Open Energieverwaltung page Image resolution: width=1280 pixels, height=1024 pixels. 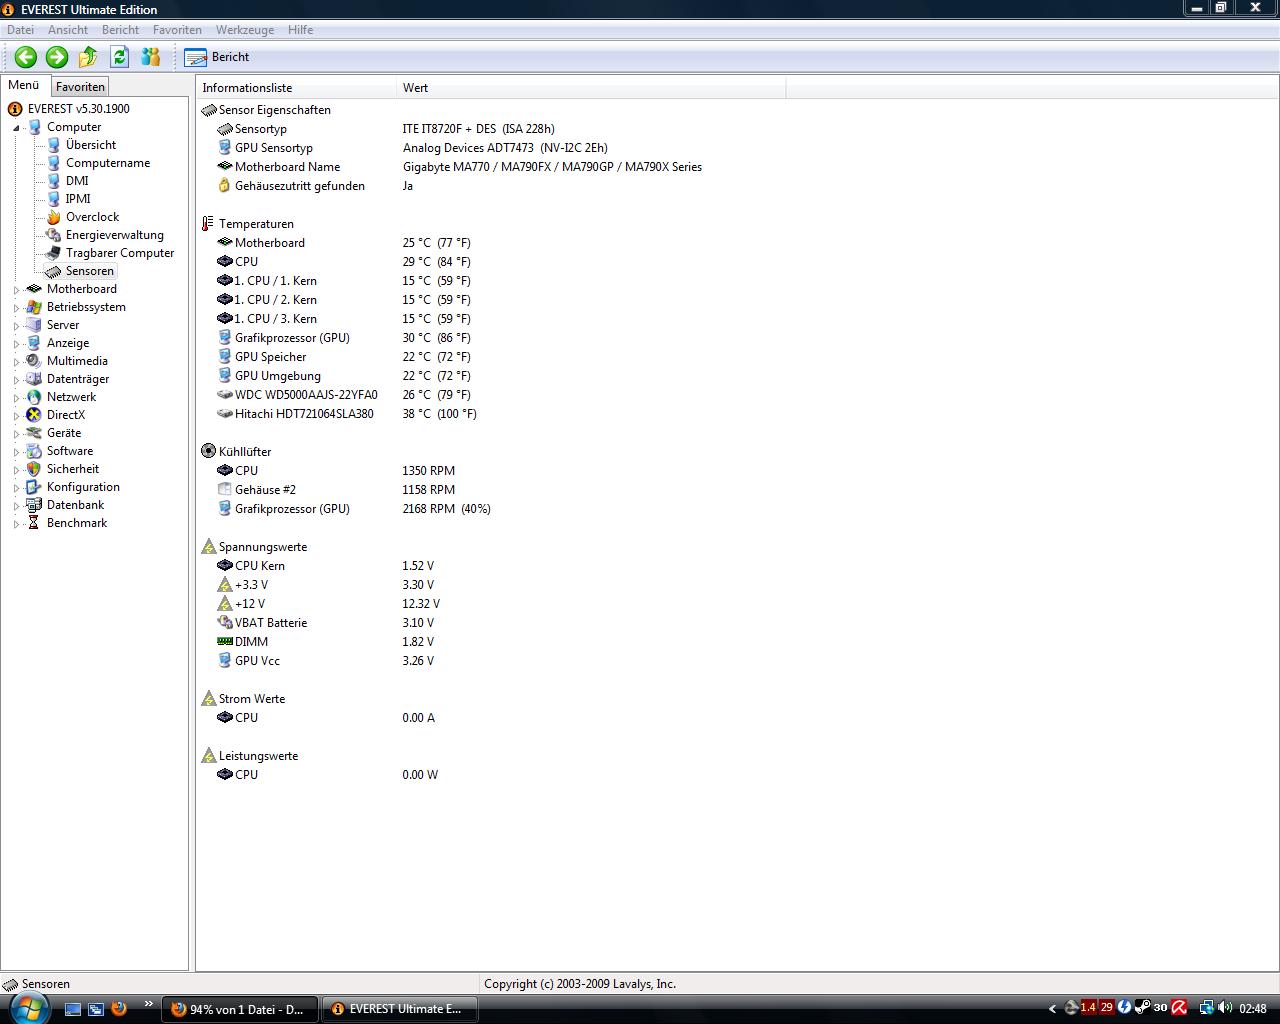tap(115, 235)
